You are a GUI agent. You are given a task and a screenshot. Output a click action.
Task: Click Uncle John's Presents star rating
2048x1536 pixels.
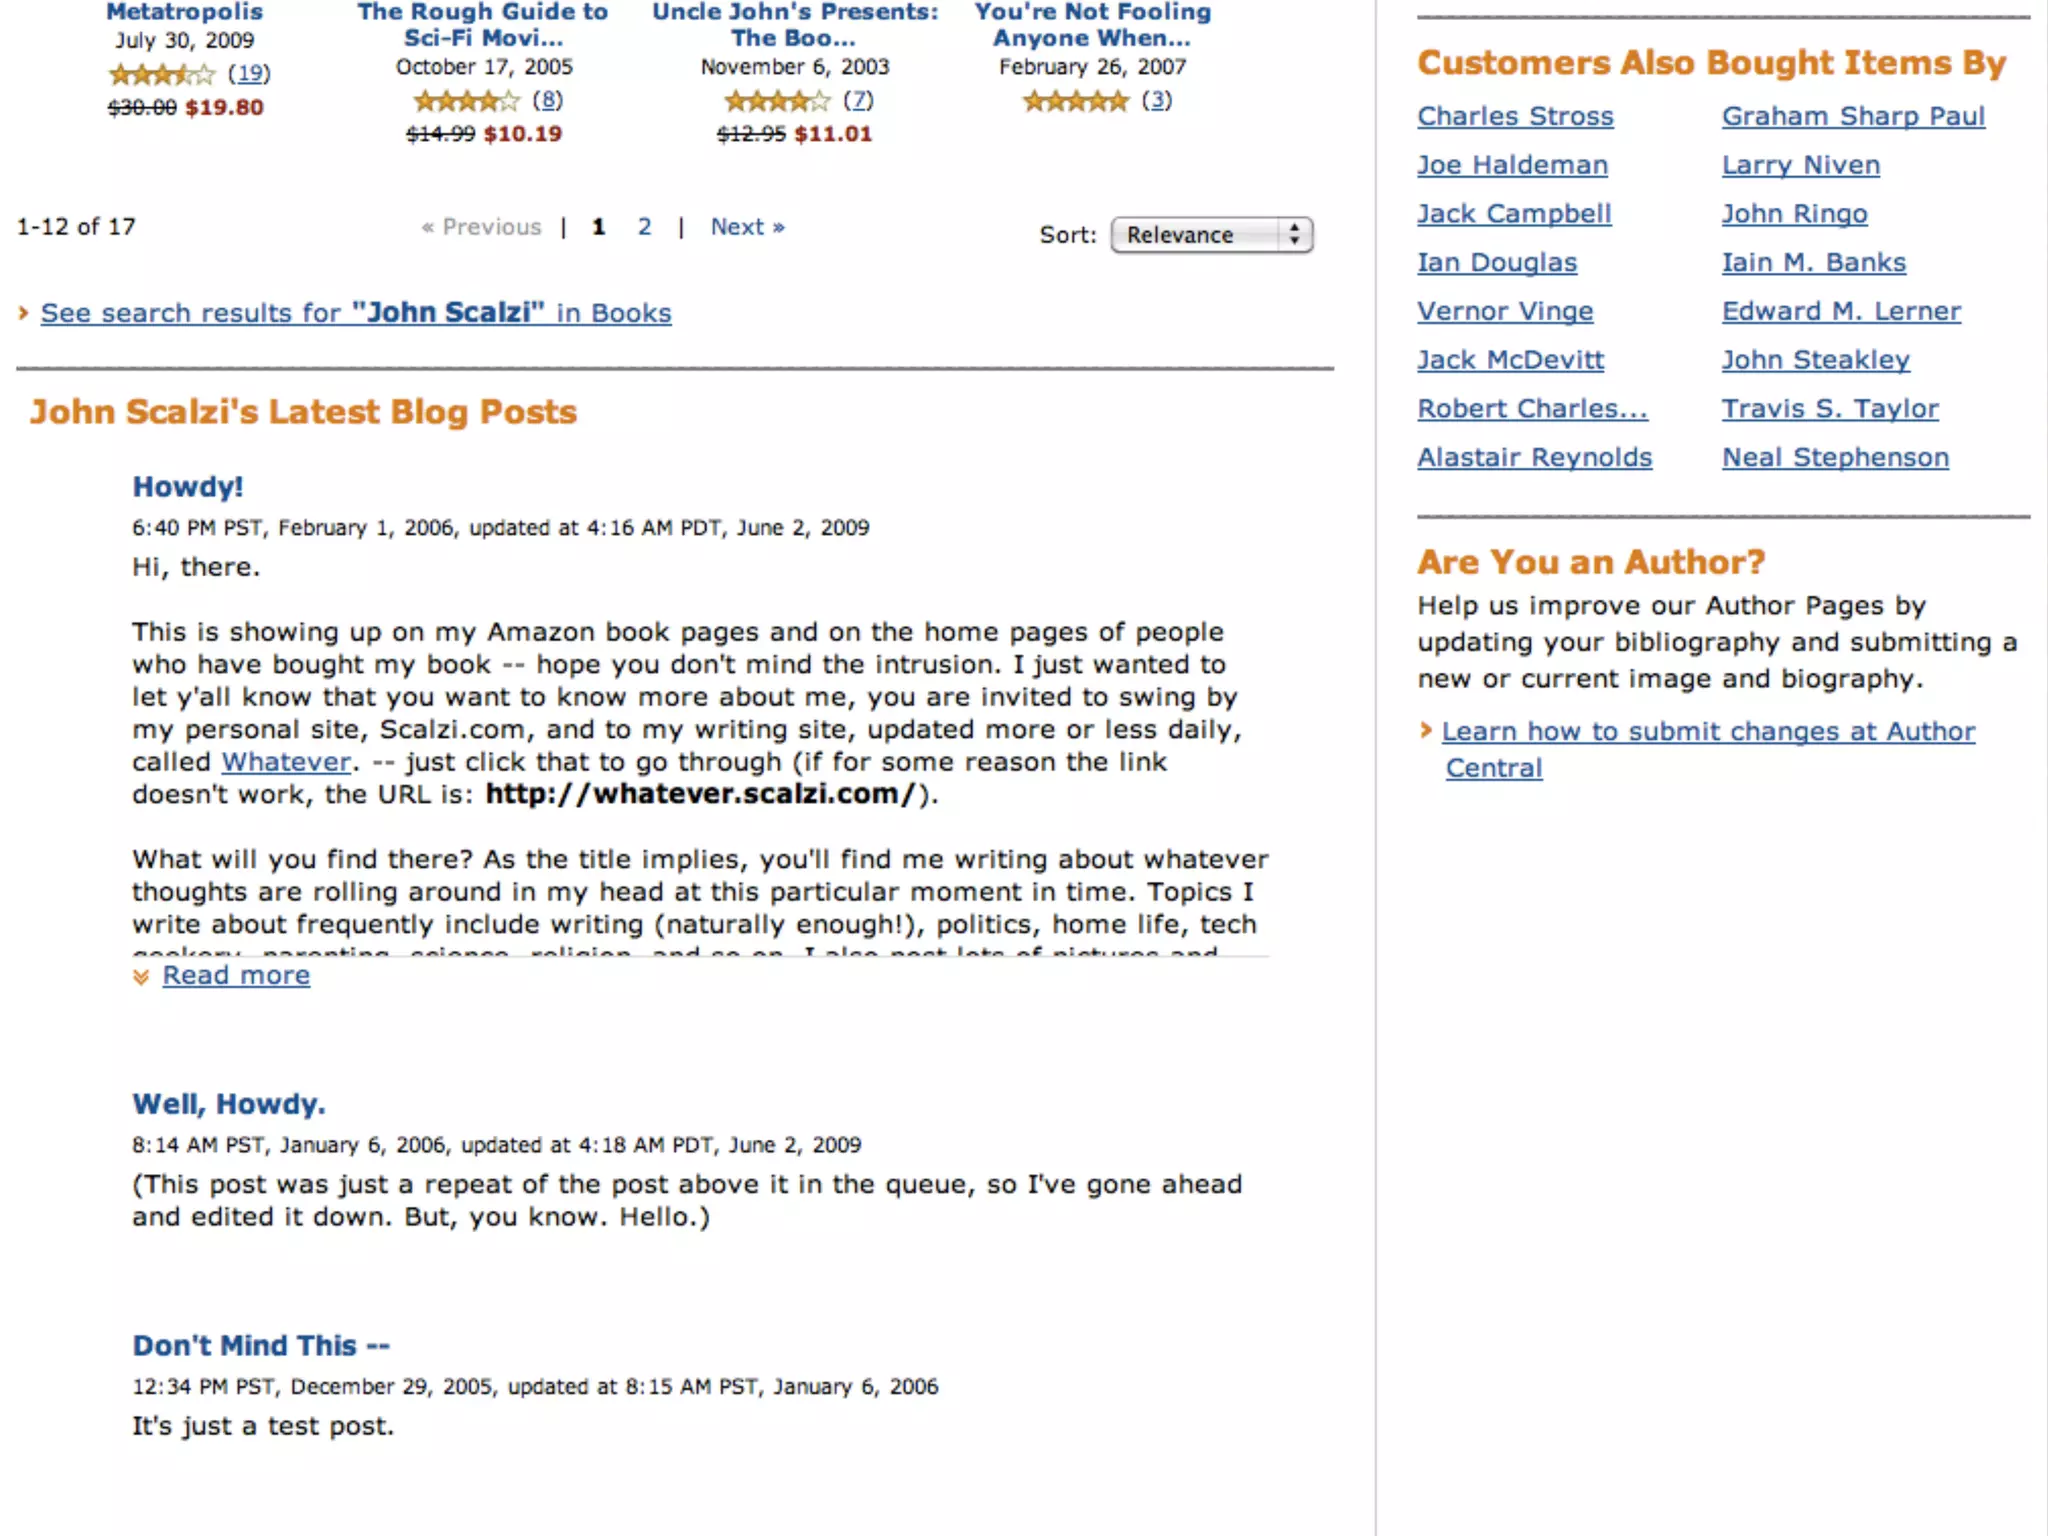point(777,101)
